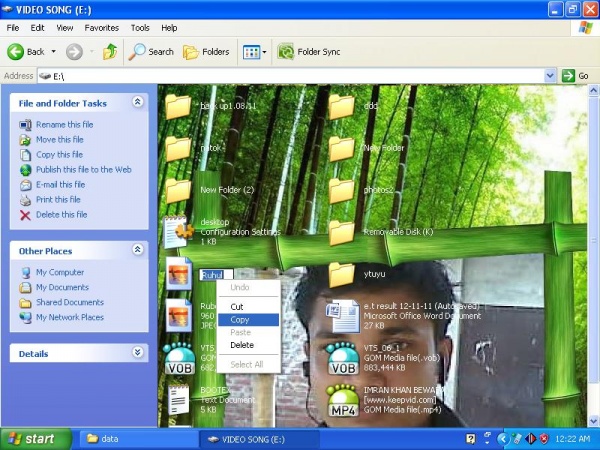Toggle the Folders pane button
600x450 pixels.
[205, 51]
